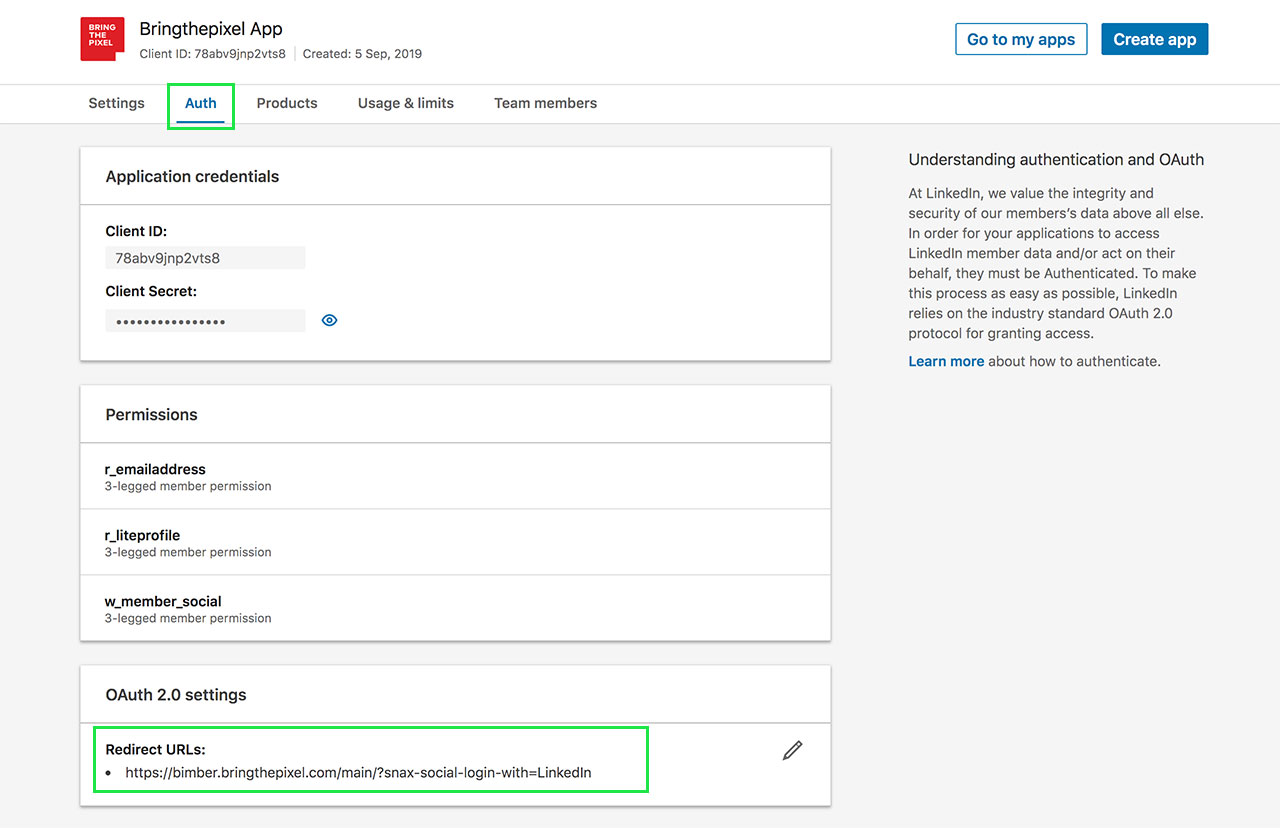Click the Application credentials heading
The image size is (1280, 828).
coord(192,176)
